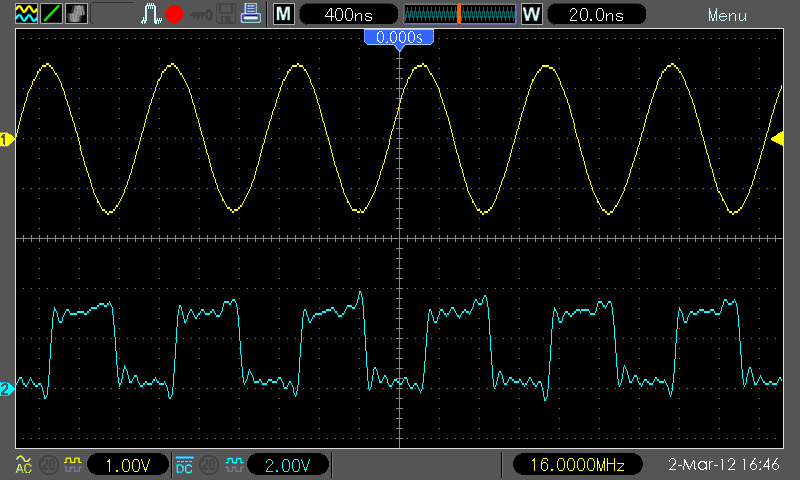Click the channel 2 ground marker
The width and height of the screenshot is (800, 480).
click(x=7, y=389)
